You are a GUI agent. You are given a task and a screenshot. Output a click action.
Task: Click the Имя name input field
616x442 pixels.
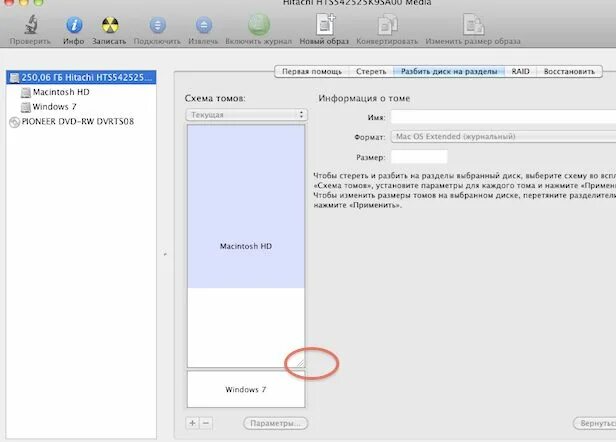(x=503, y=117)
